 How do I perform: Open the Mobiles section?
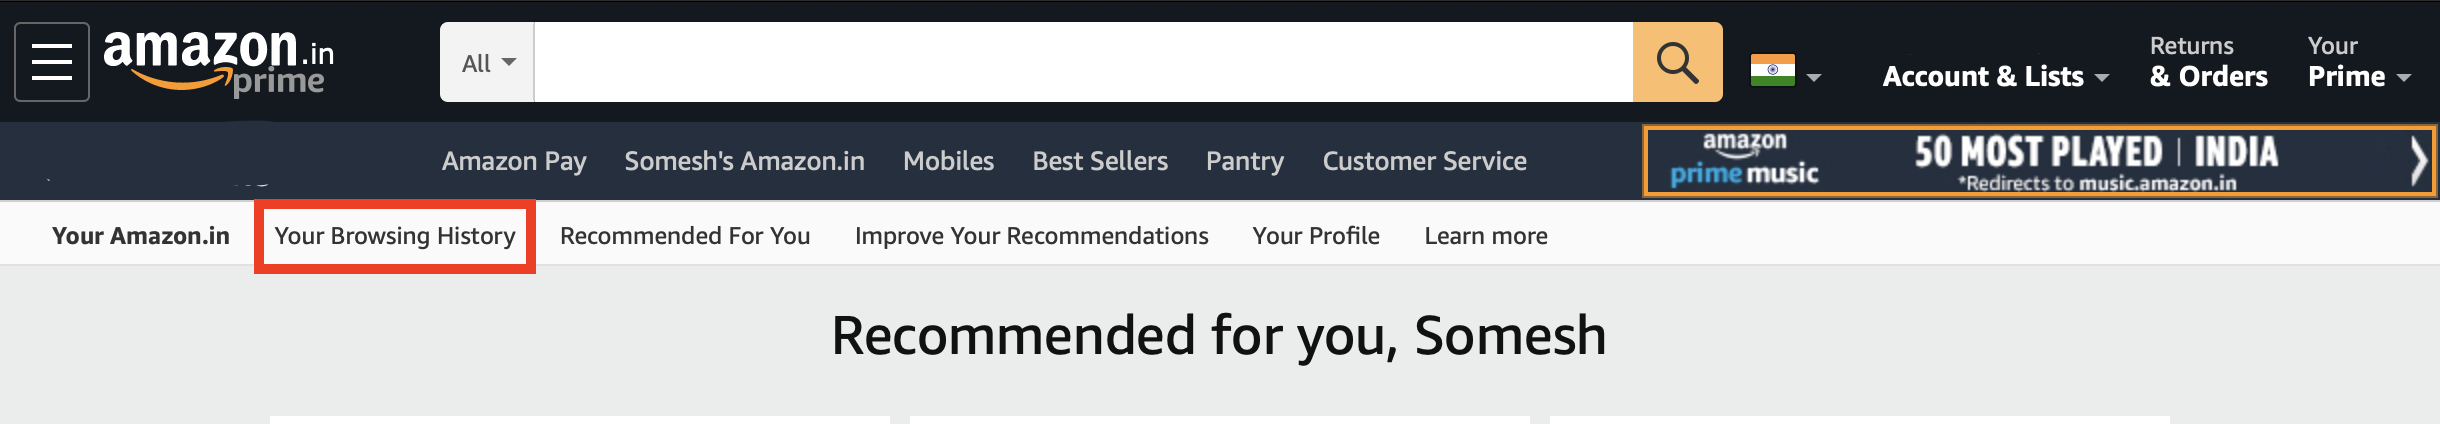click(949, 161)
